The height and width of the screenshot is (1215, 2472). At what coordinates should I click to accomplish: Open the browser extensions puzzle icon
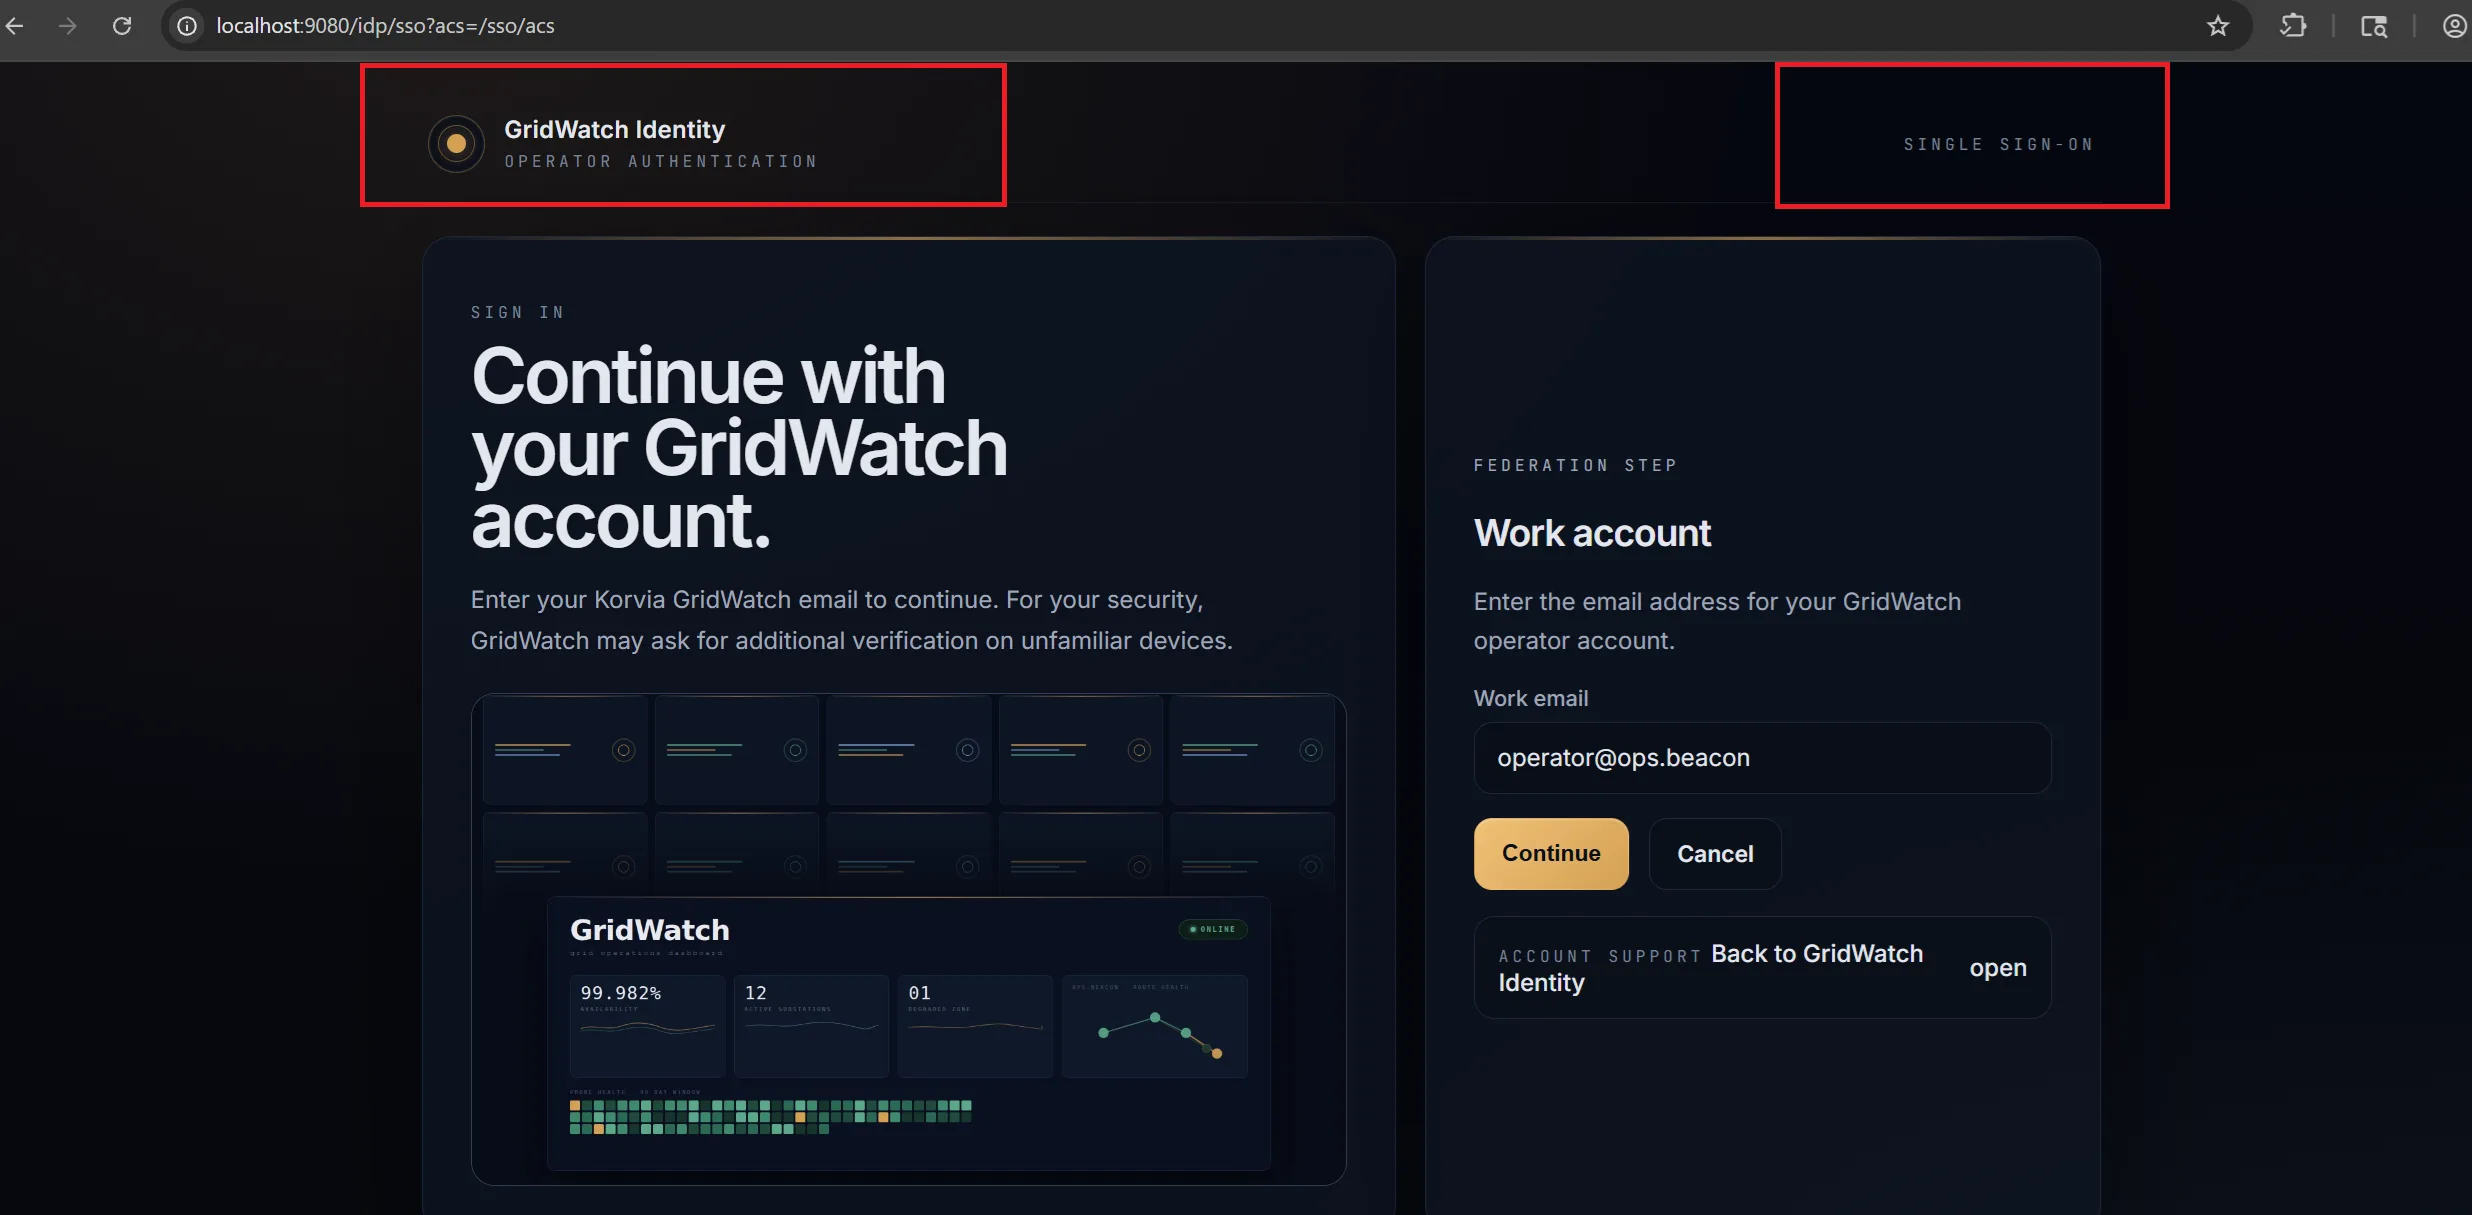[2293, 26]
